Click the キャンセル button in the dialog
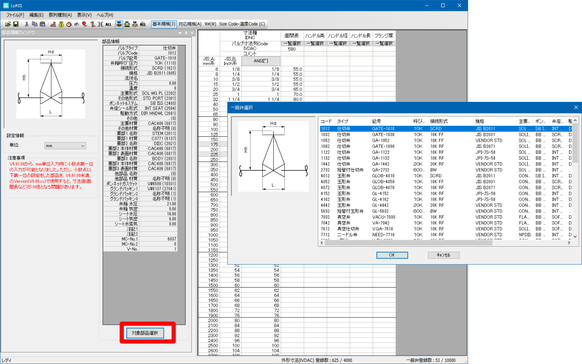 [x=444, y=255]
